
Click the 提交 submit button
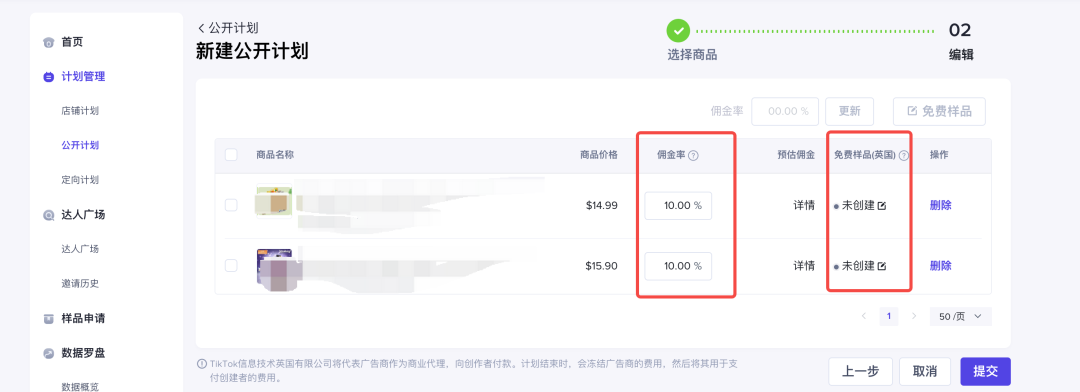point(985,371)
